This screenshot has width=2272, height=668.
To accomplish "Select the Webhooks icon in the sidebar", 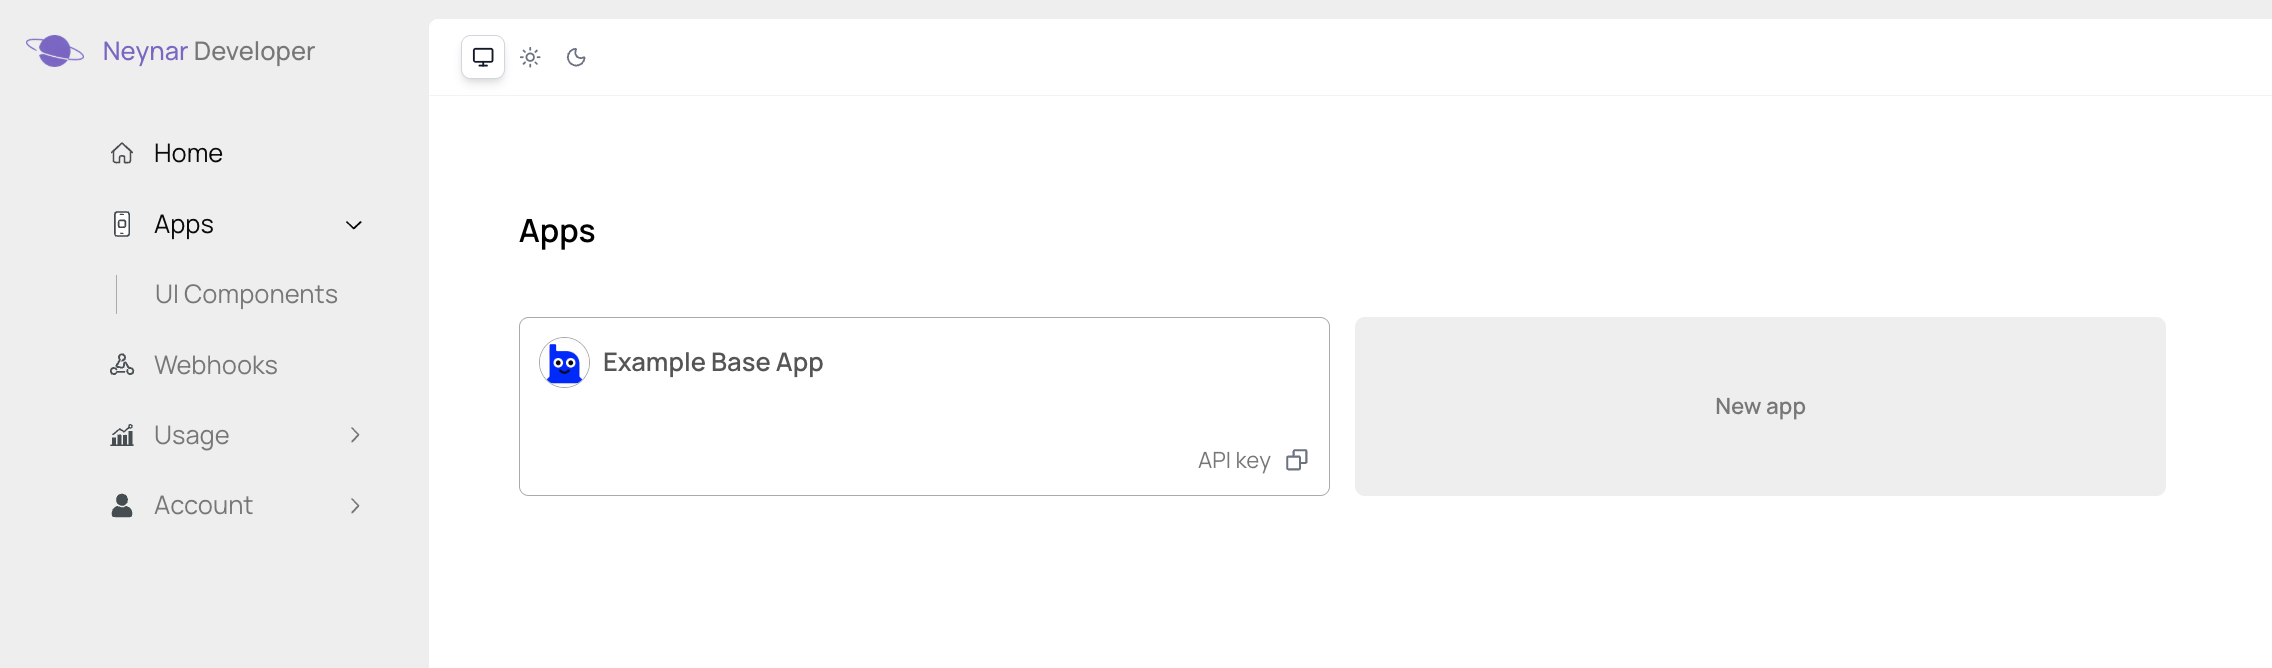I will click(x=122, y=364).
